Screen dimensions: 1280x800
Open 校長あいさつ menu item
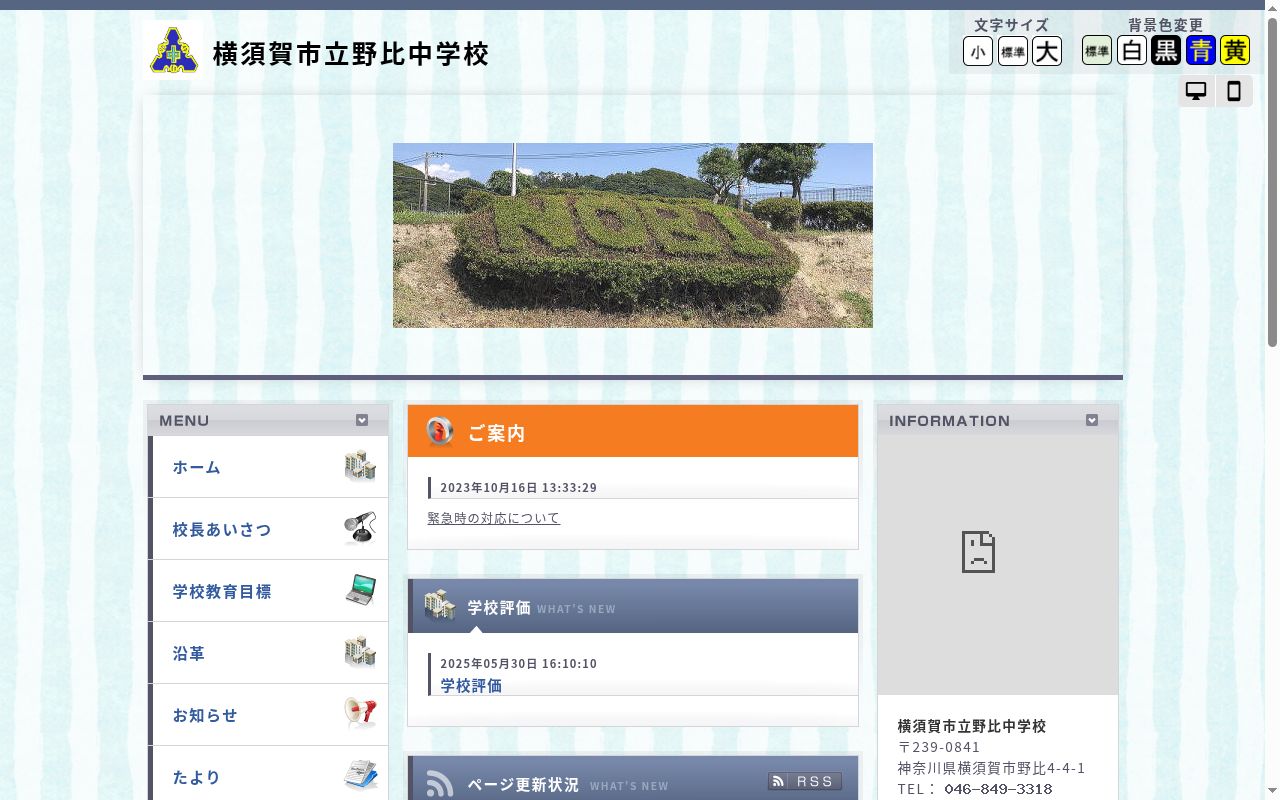click(x=268, y=529)
